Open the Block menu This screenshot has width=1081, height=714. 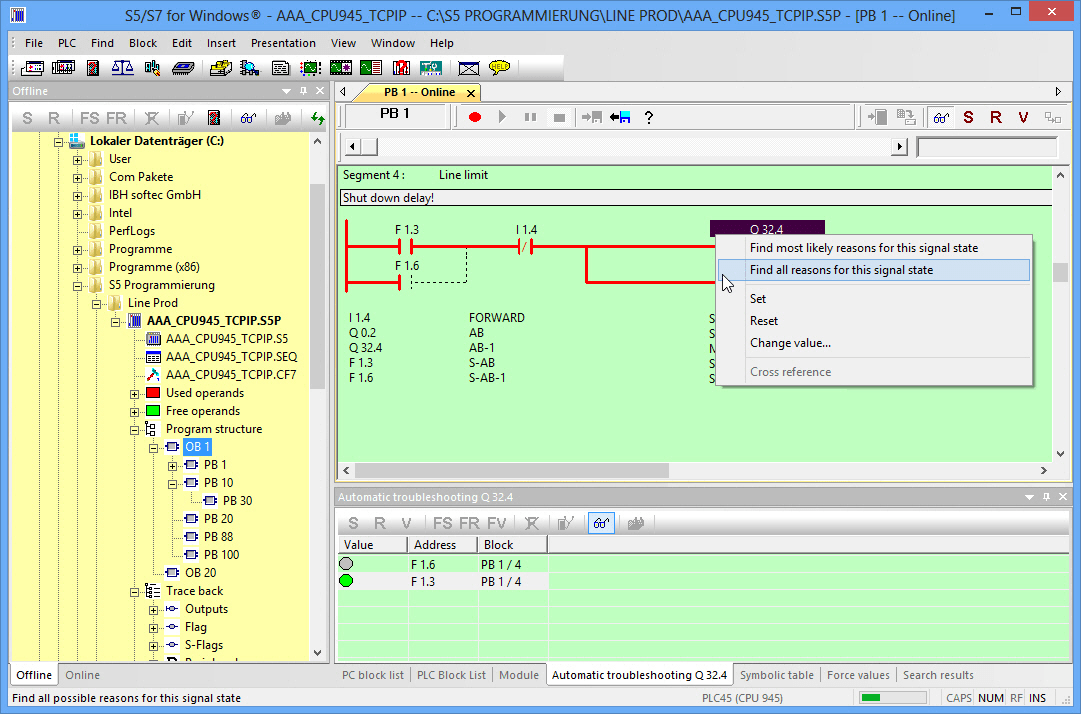point(143,43)
